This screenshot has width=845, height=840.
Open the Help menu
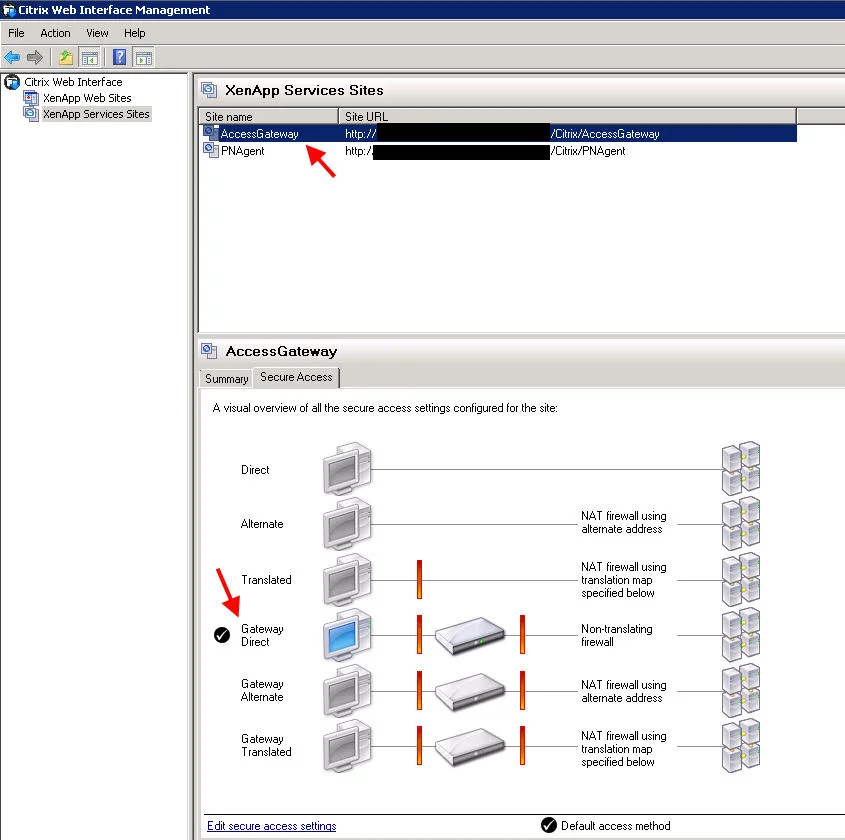tap(135, 33)
